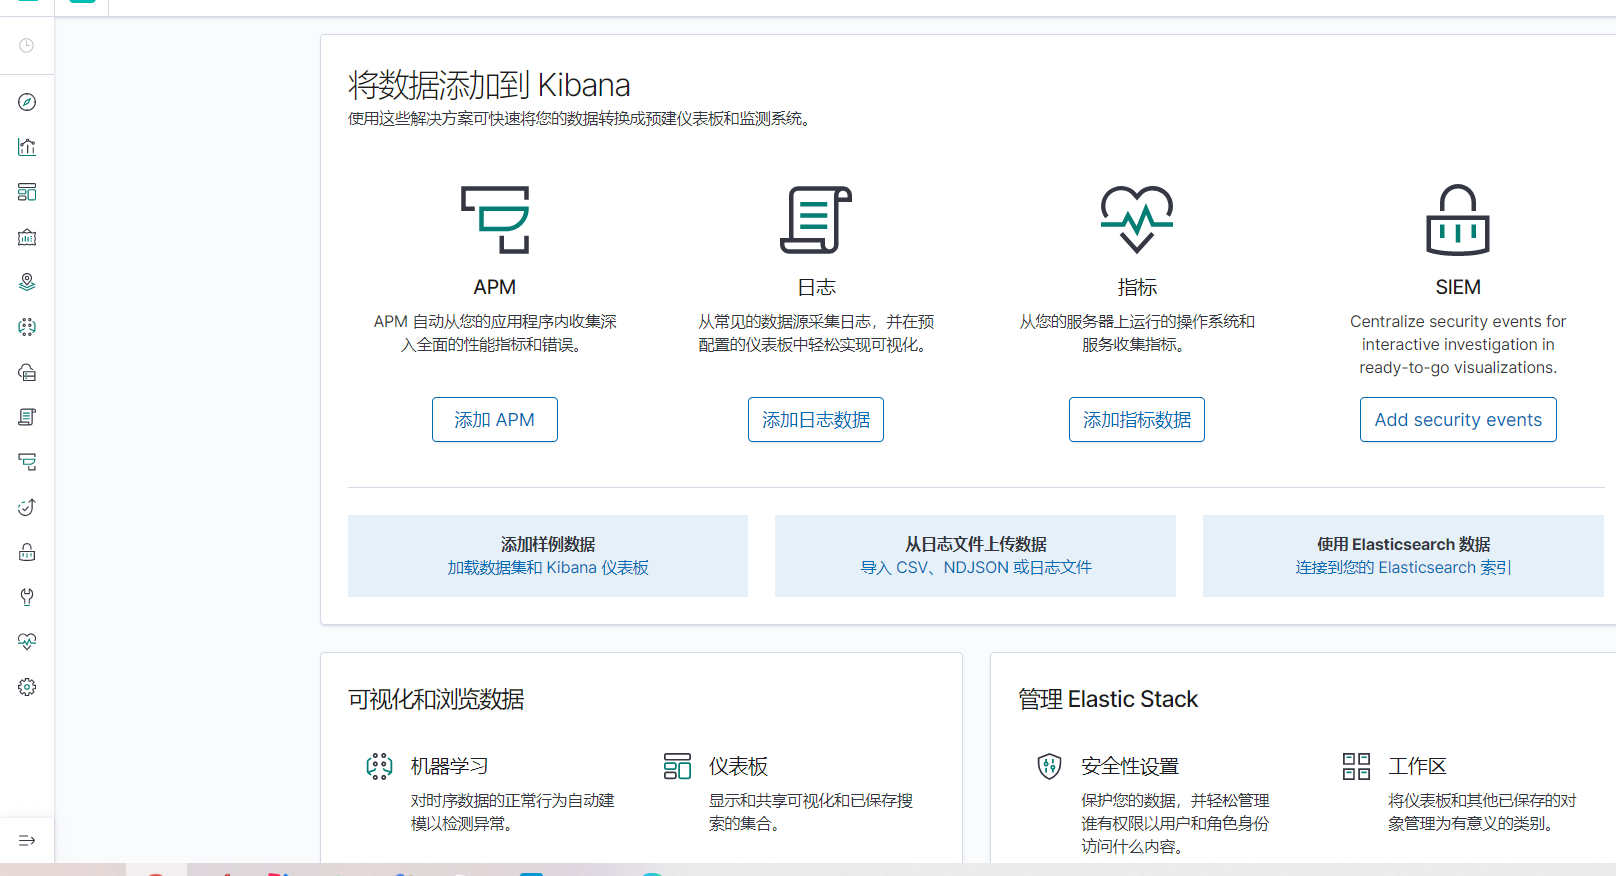Open the Uptime app in the sidebar
Image resolution: width=1616 pixels, height=876 pixels.
click(27, 507)
